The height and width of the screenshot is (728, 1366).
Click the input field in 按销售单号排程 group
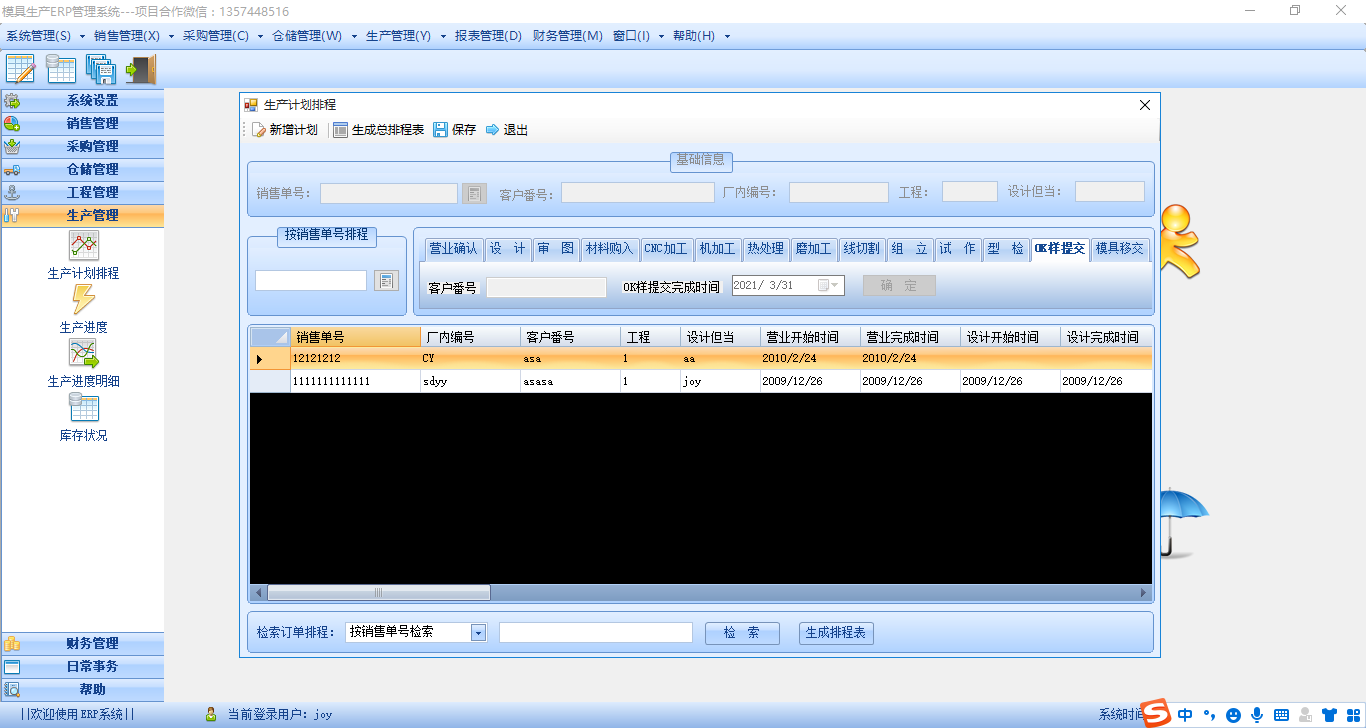[311, 281]
